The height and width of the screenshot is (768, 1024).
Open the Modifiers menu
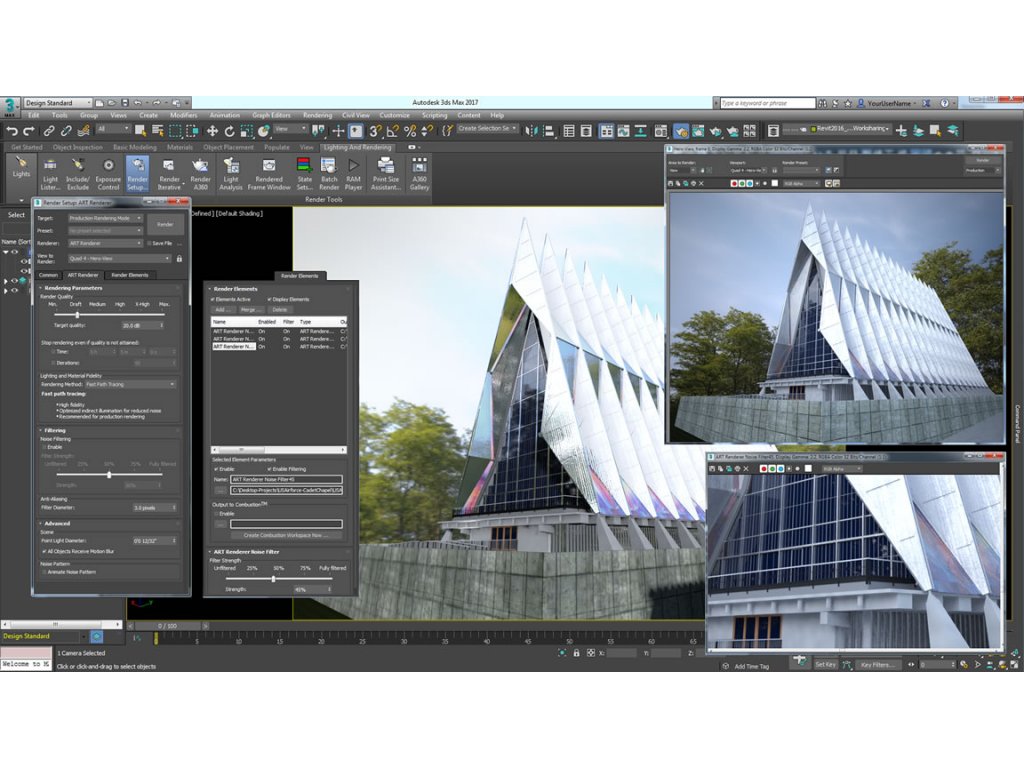[183, 115]
